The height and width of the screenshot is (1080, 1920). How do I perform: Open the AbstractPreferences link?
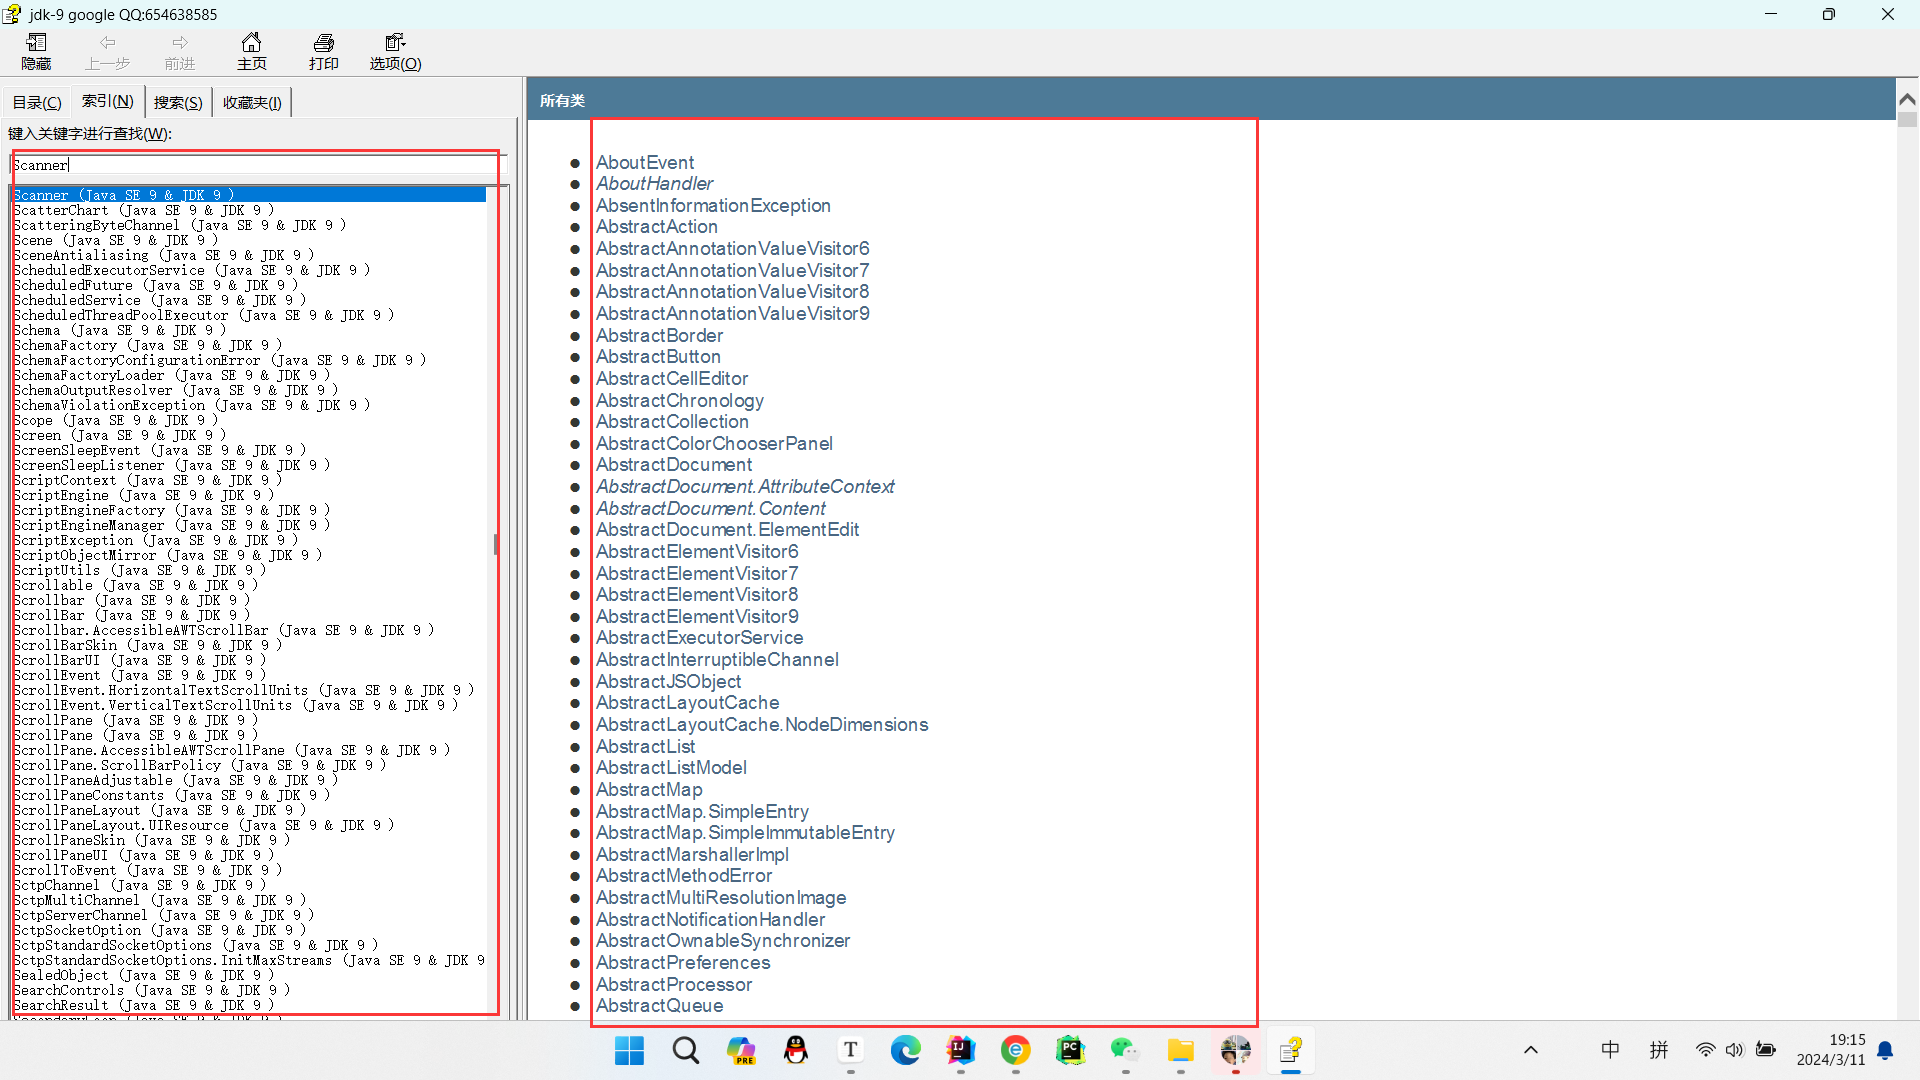[683, 962]
